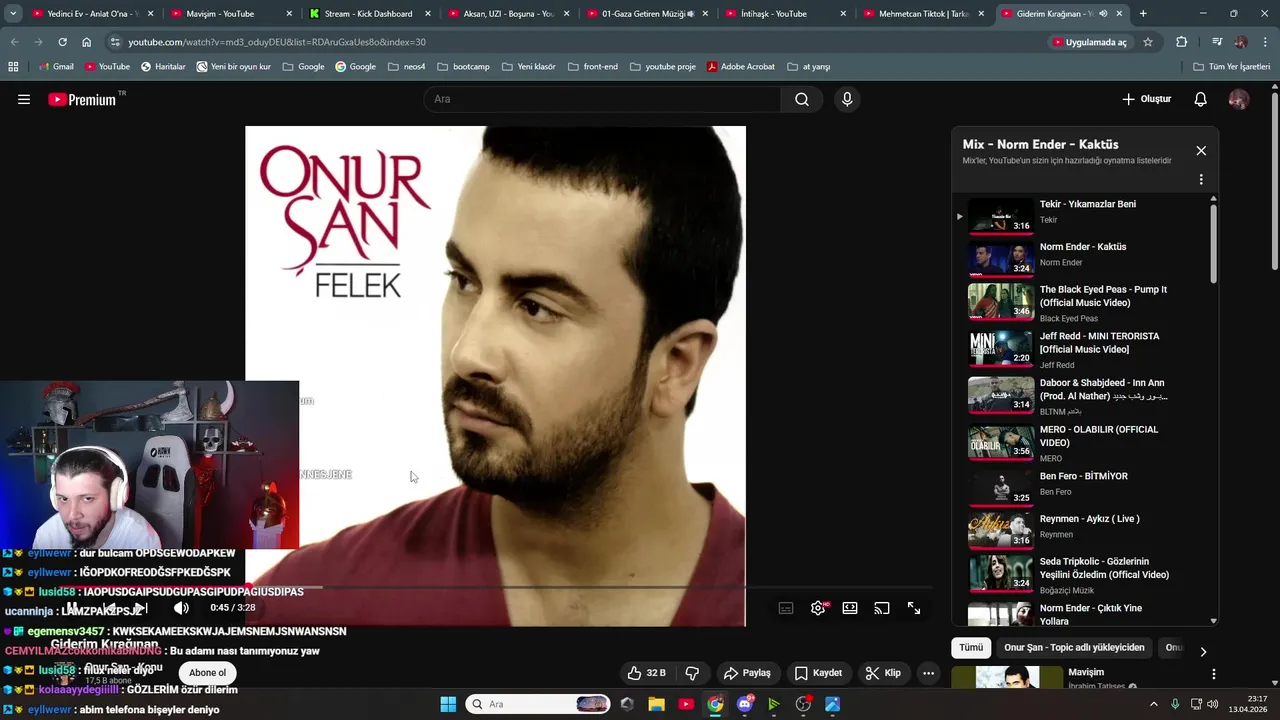The height and width of the screenshot is (720, 1280).
Task: Open YouTube notifications bell
Action: 1201,99
